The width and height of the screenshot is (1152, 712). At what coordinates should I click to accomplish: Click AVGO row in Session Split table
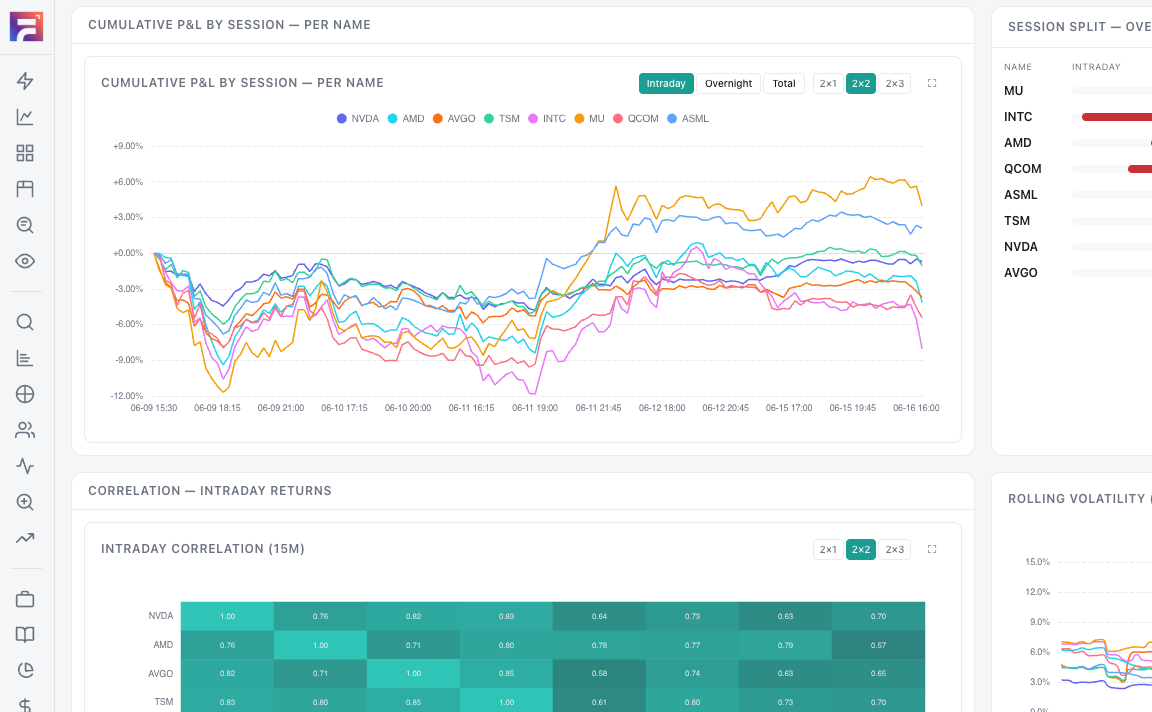[1078, 273]
